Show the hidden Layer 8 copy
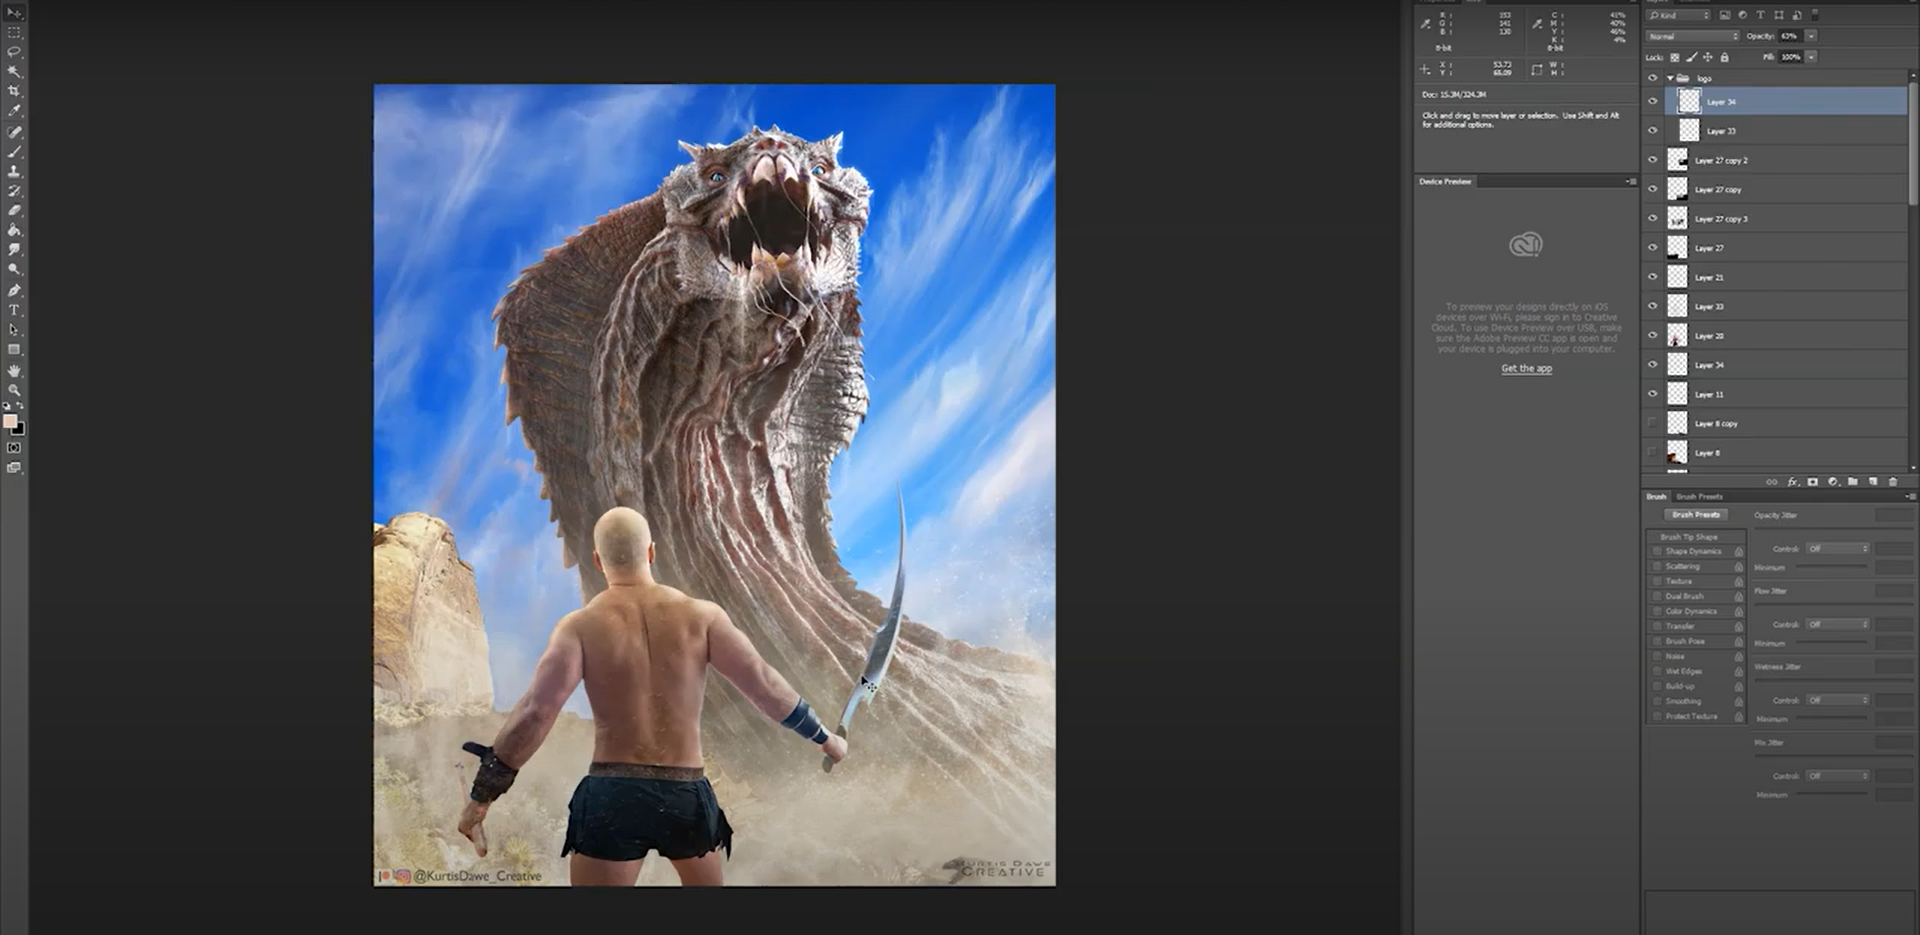Viewport: 1920px width, 935px height. coord(1653,423)
